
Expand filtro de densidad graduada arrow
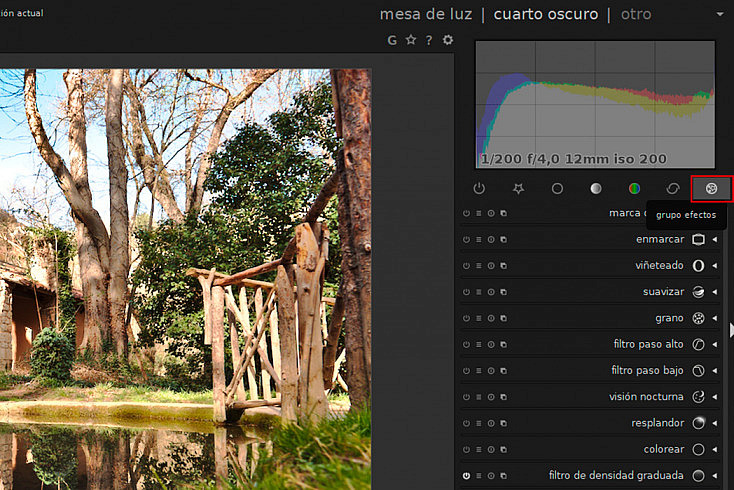click(715, 475)
